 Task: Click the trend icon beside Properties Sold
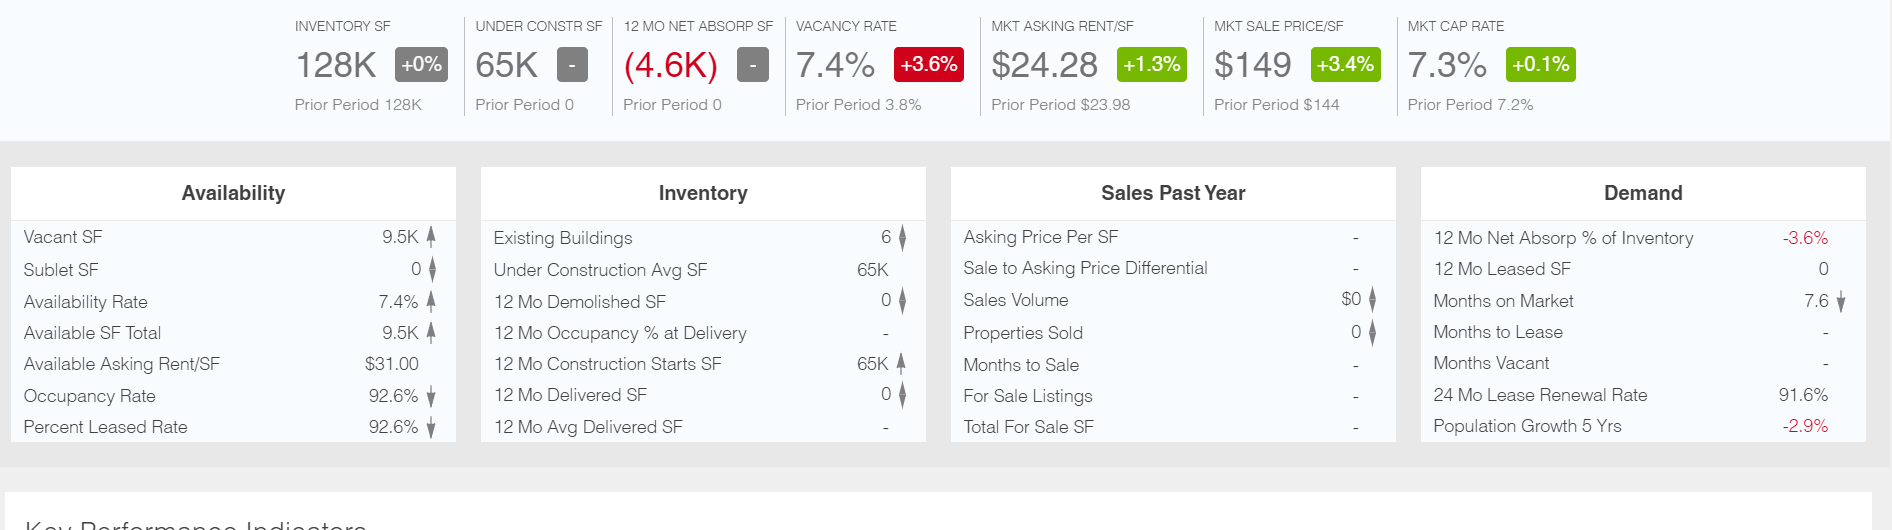pos(1372,333)
